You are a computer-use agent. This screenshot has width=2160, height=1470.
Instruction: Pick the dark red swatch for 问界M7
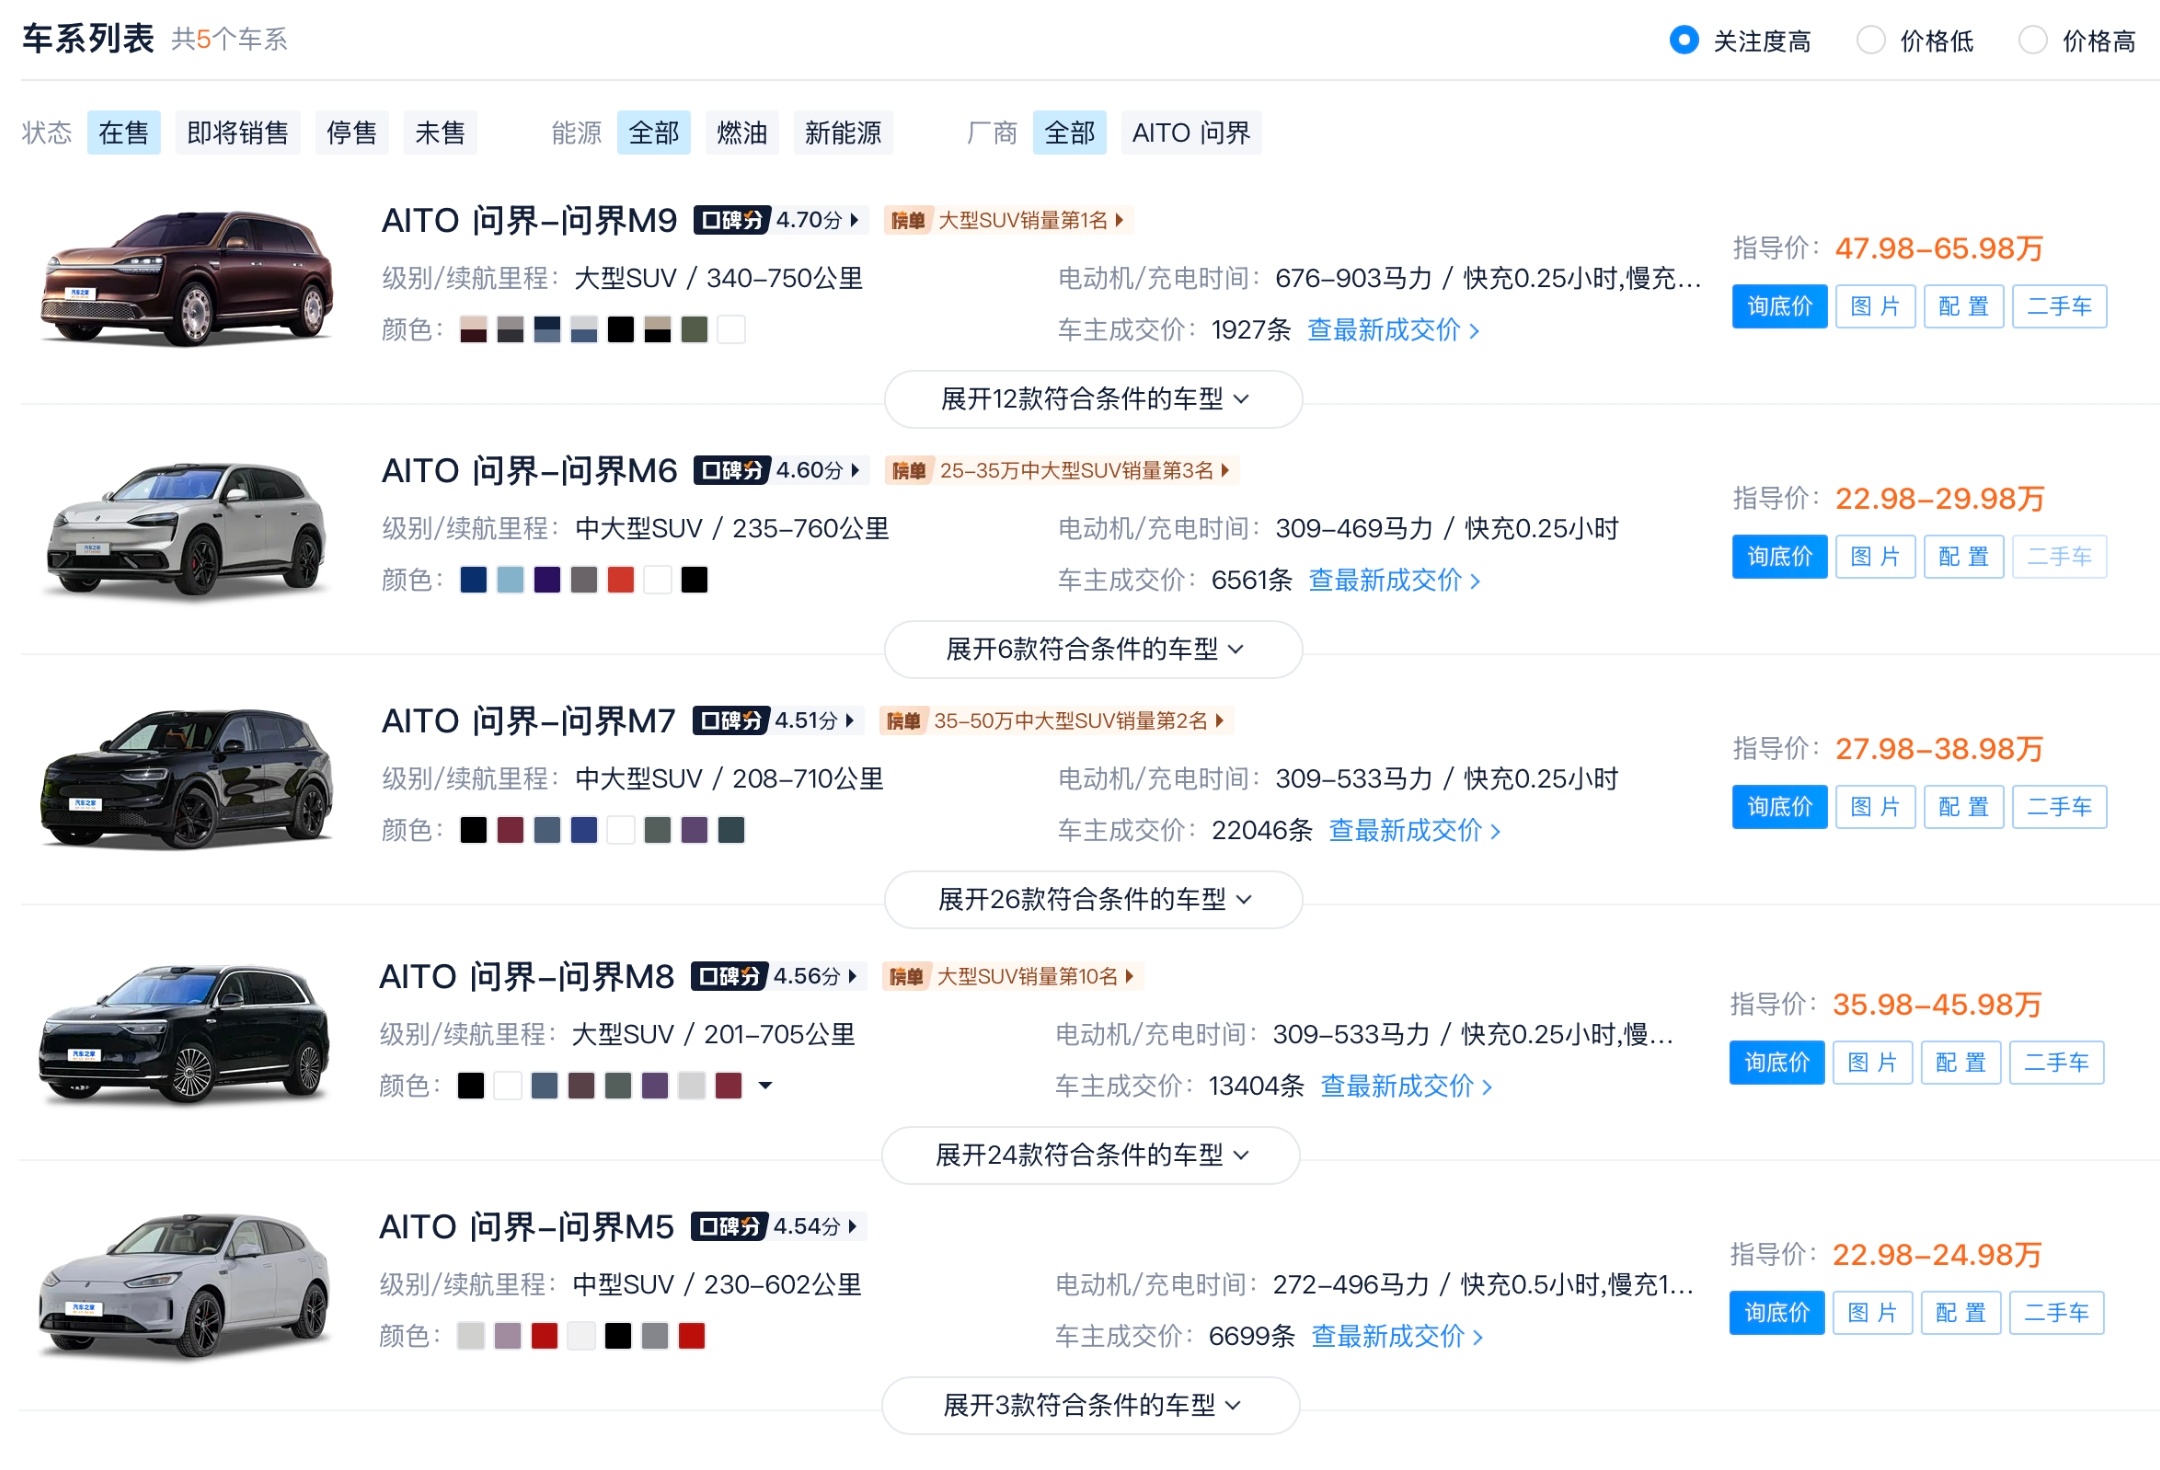(x=511, y=830)
